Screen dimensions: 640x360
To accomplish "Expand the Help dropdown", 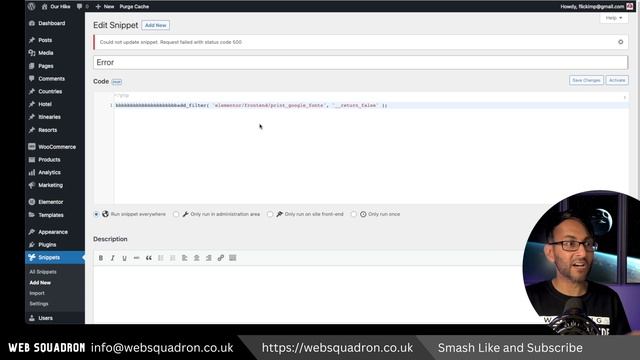I will [x=614, y=18].
